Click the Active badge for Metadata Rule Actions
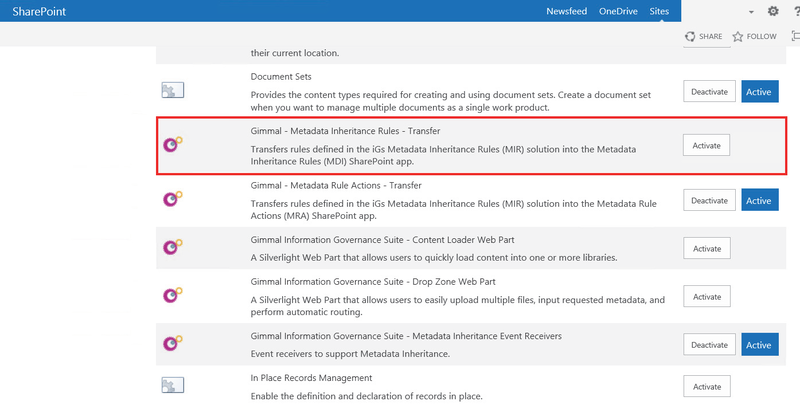Image resolution: width=800 pixels, height=405 pixels. pyautogui.click(x=759, y=200)
